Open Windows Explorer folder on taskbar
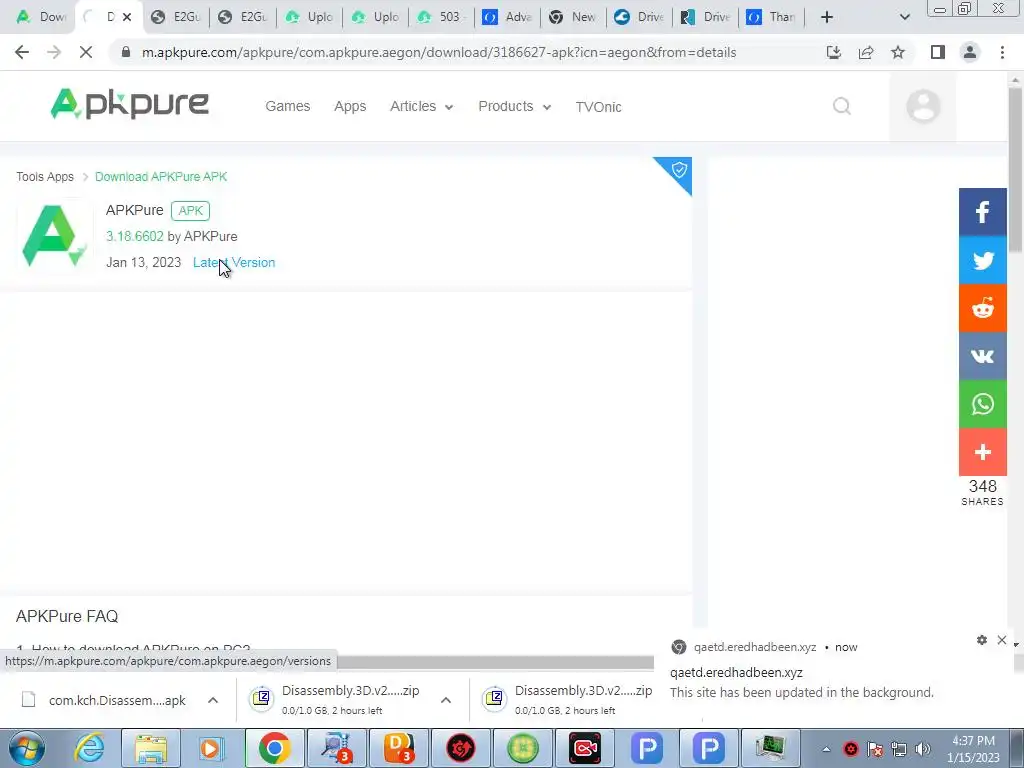Image resolution: width=1024 pixels, height=768 pixels. click(x=151, y=748)
